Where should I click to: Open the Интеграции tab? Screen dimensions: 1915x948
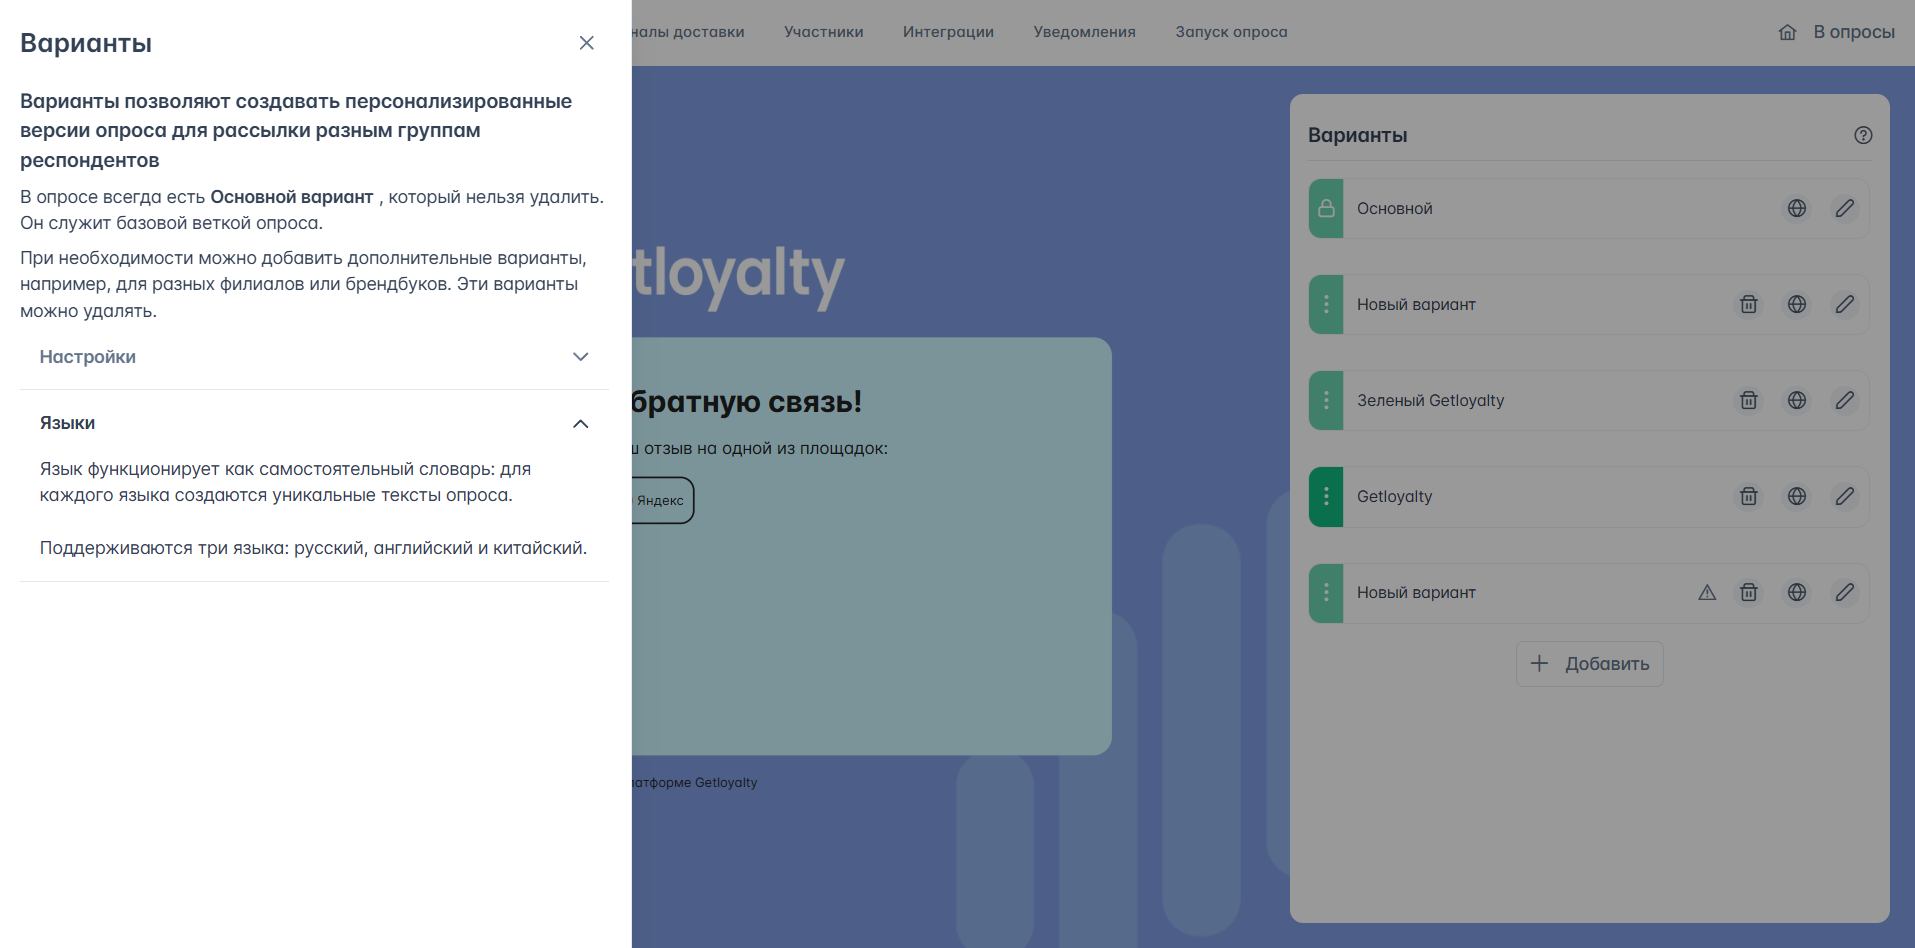[948, 32]
